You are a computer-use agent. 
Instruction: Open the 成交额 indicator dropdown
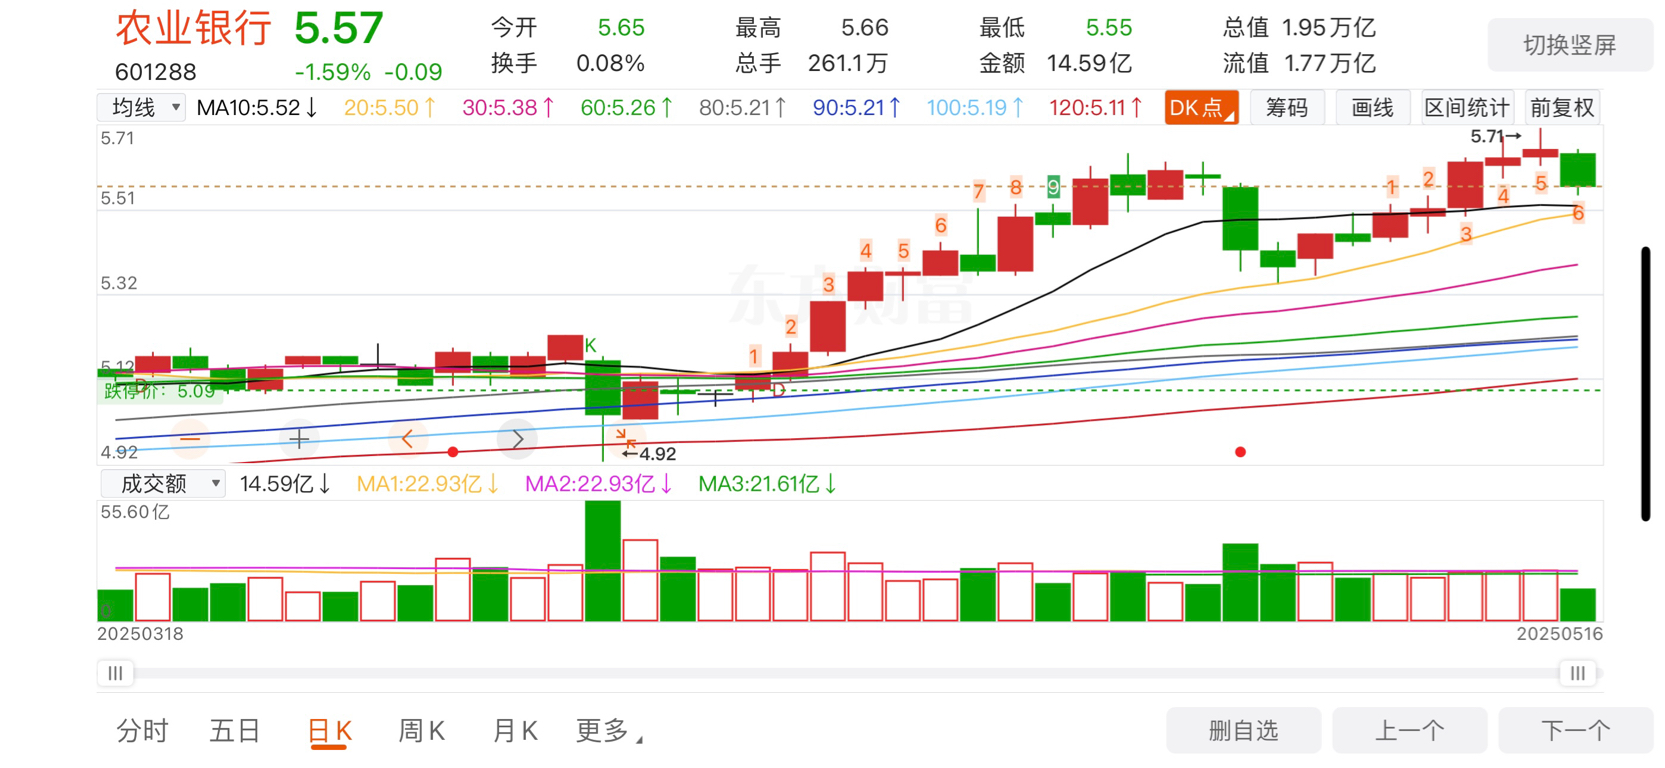point(162,484)
